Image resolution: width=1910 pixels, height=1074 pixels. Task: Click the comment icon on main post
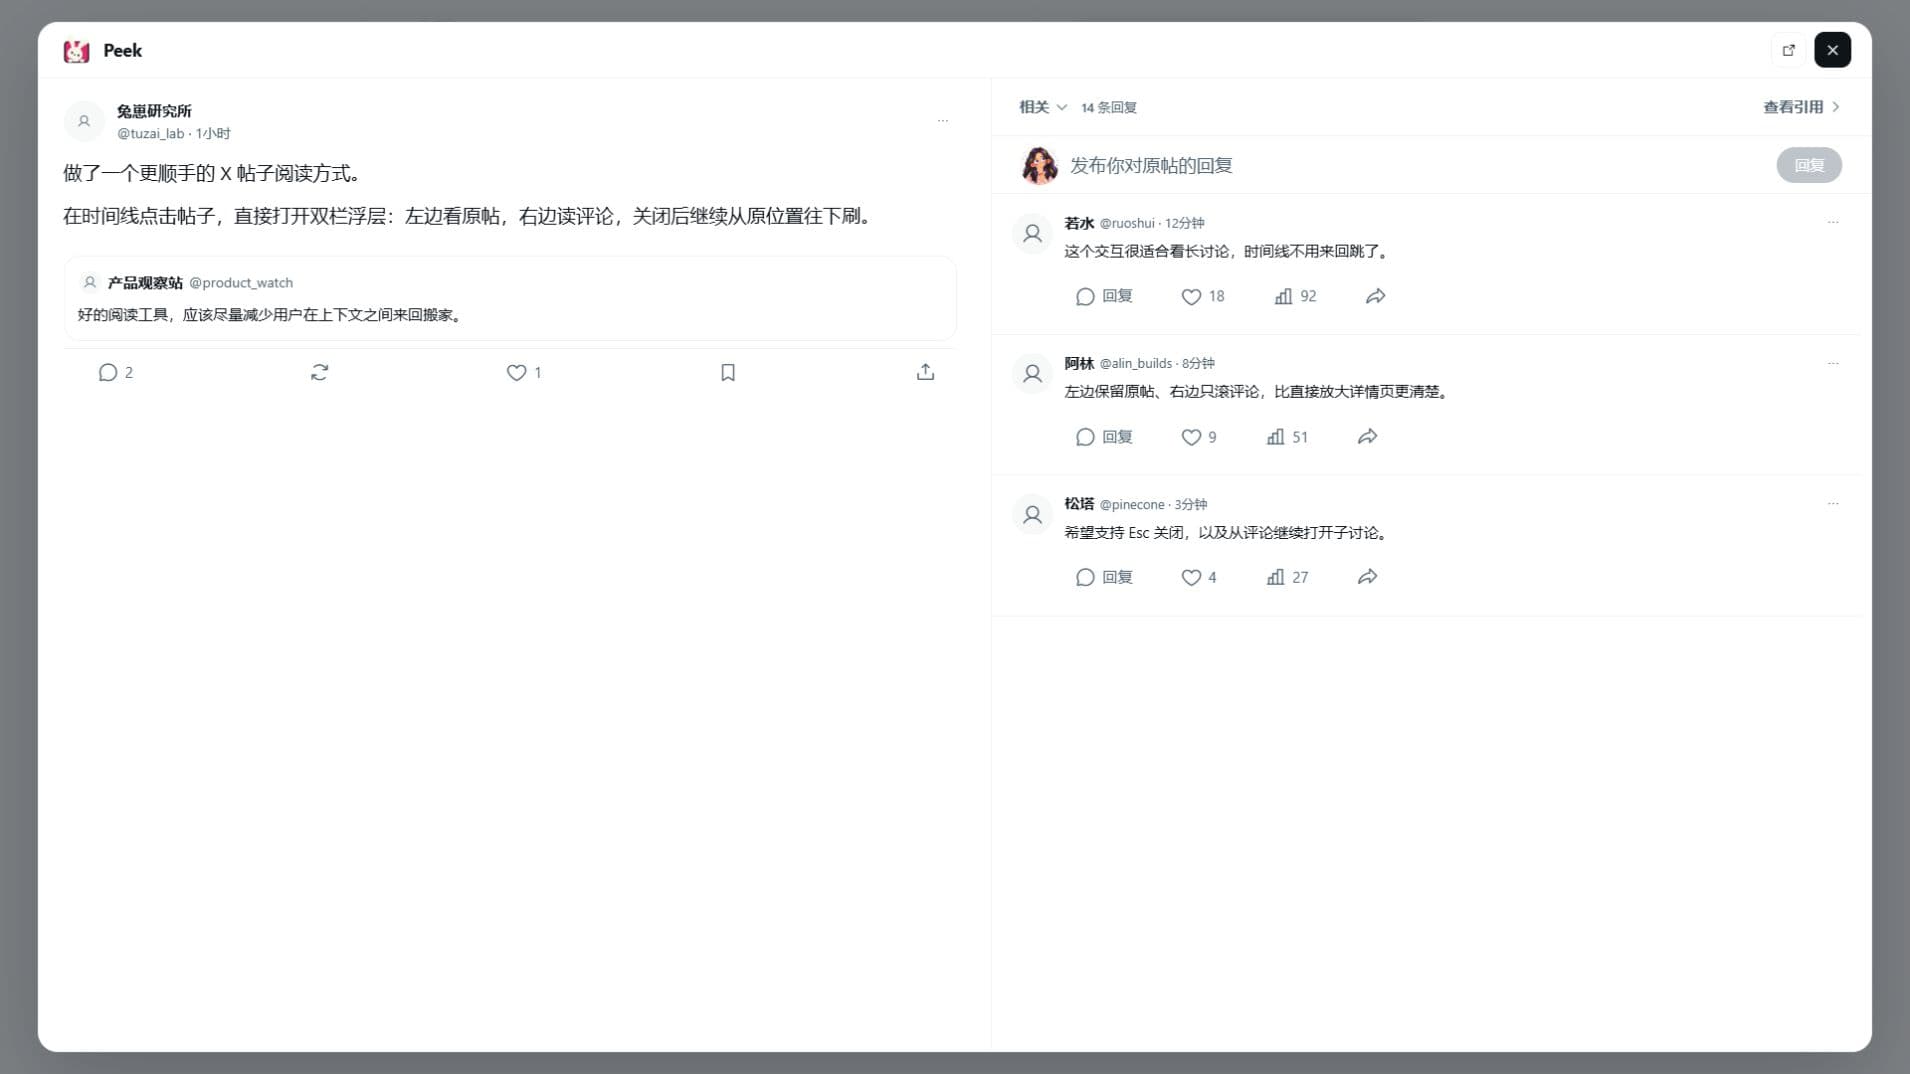[108, 373]
